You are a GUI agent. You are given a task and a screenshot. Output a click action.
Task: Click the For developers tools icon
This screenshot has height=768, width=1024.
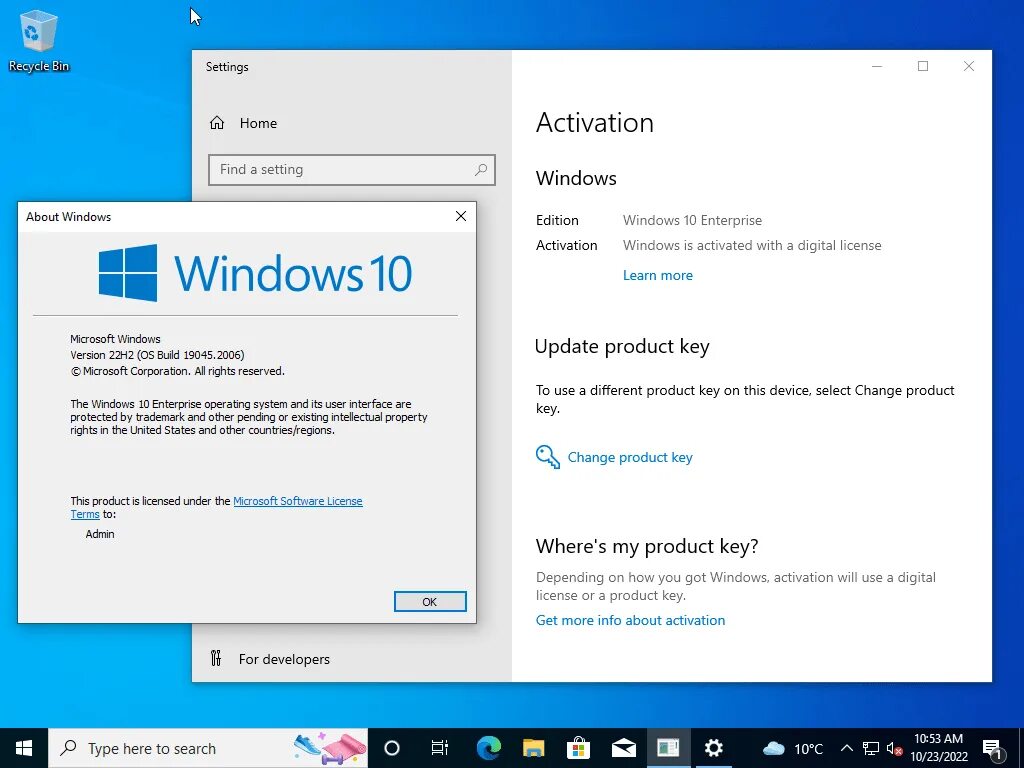point(216,658)
